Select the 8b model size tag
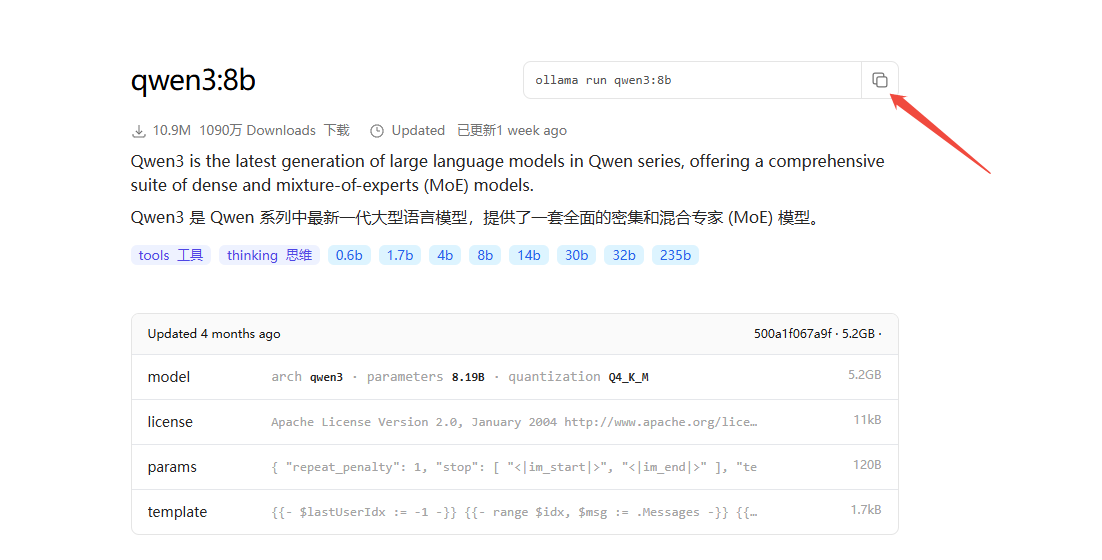 [485, 255]
